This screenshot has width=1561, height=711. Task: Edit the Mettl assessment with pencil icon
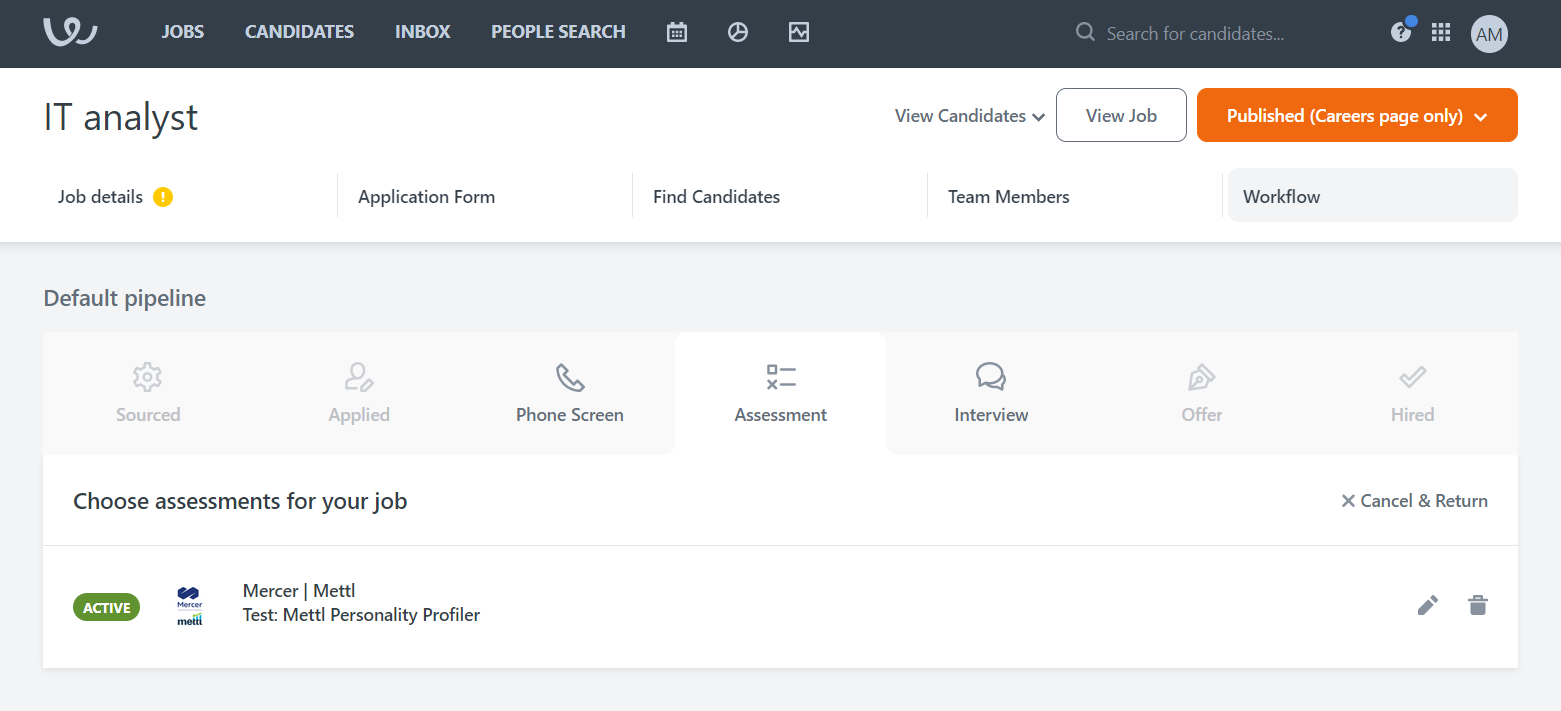(1428, 605)
